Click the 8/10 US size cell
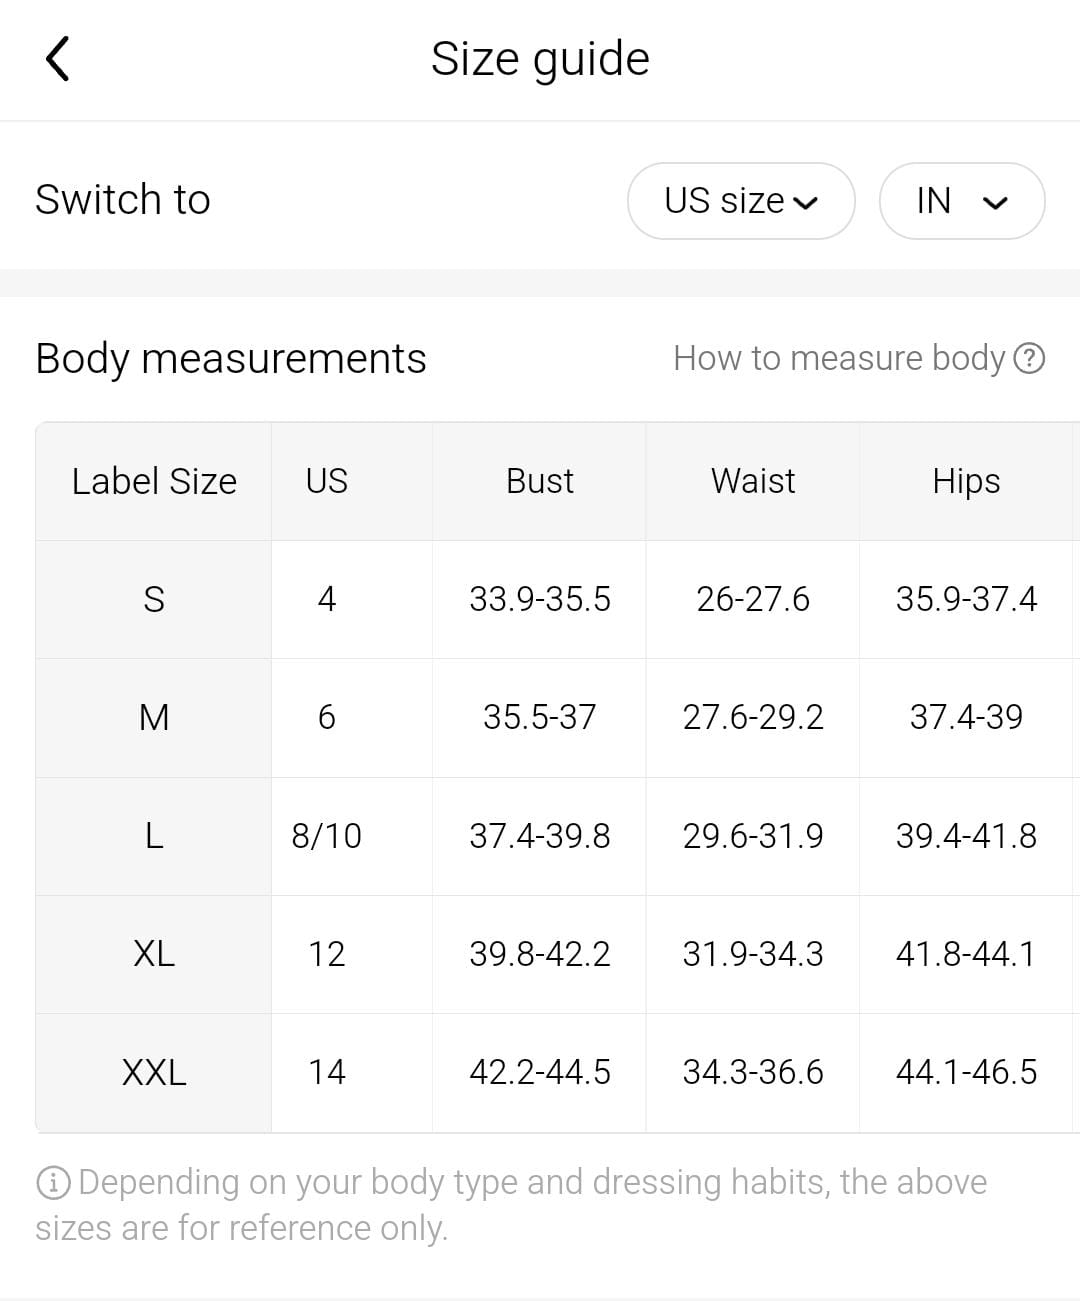 point(326,836)
